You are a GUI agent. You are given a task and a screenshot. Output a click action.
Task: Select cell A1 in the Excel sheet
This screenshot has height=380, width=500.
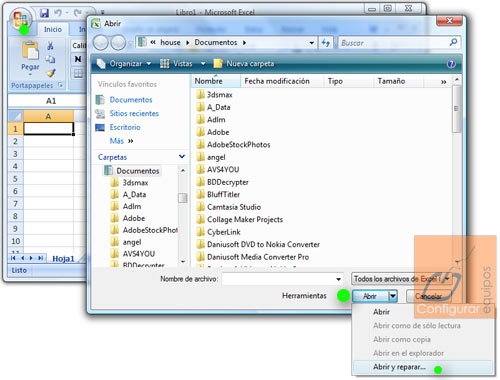click(x=49, y=129)
